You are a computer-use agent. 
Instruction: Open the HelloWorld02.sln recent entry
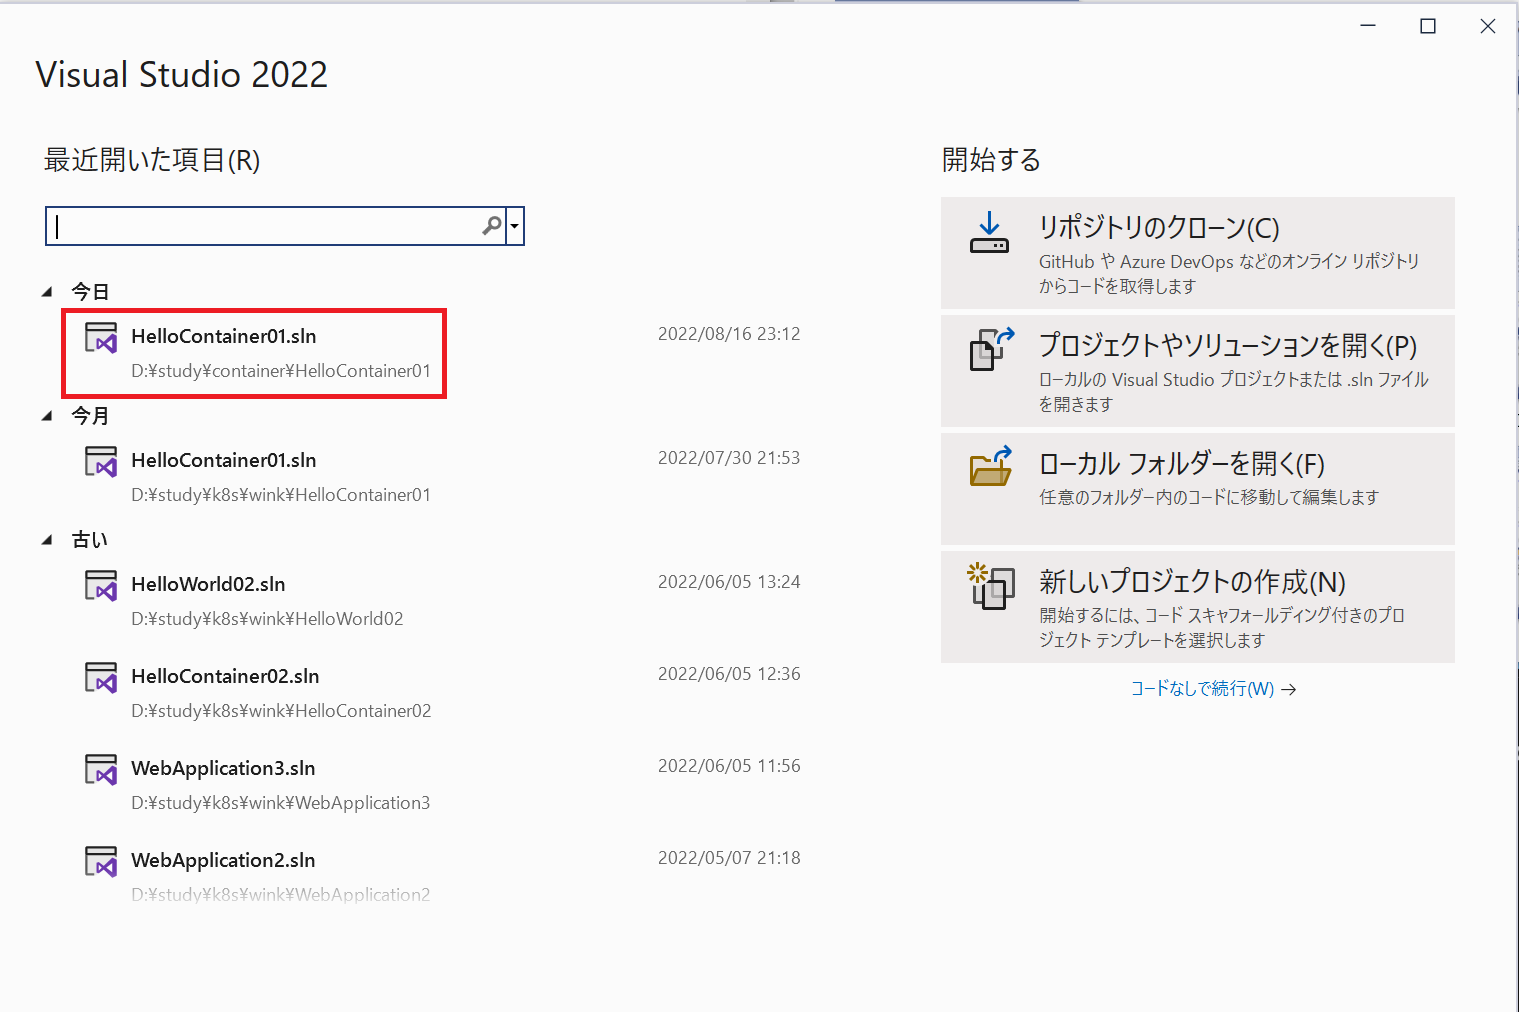pyautogui.click(x=440, y=601)
